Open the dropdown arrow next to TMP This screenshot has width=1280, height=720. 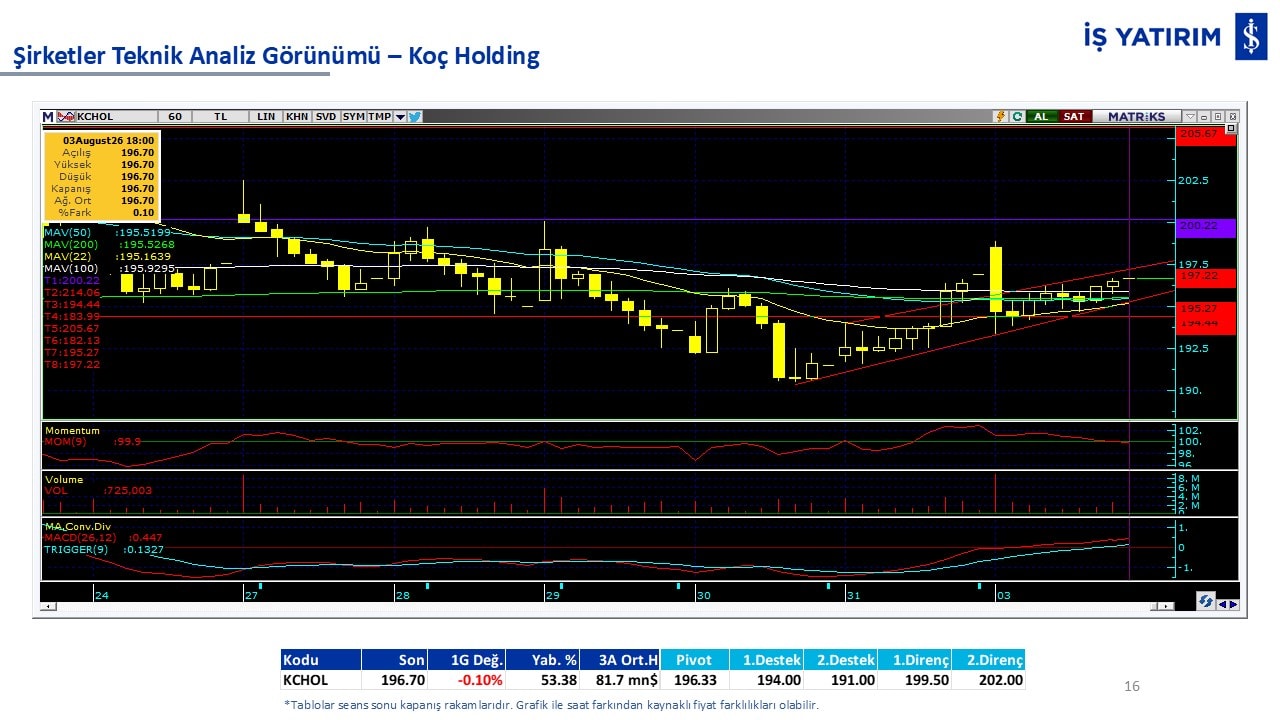pyautogui.click(x=400, y=116)
